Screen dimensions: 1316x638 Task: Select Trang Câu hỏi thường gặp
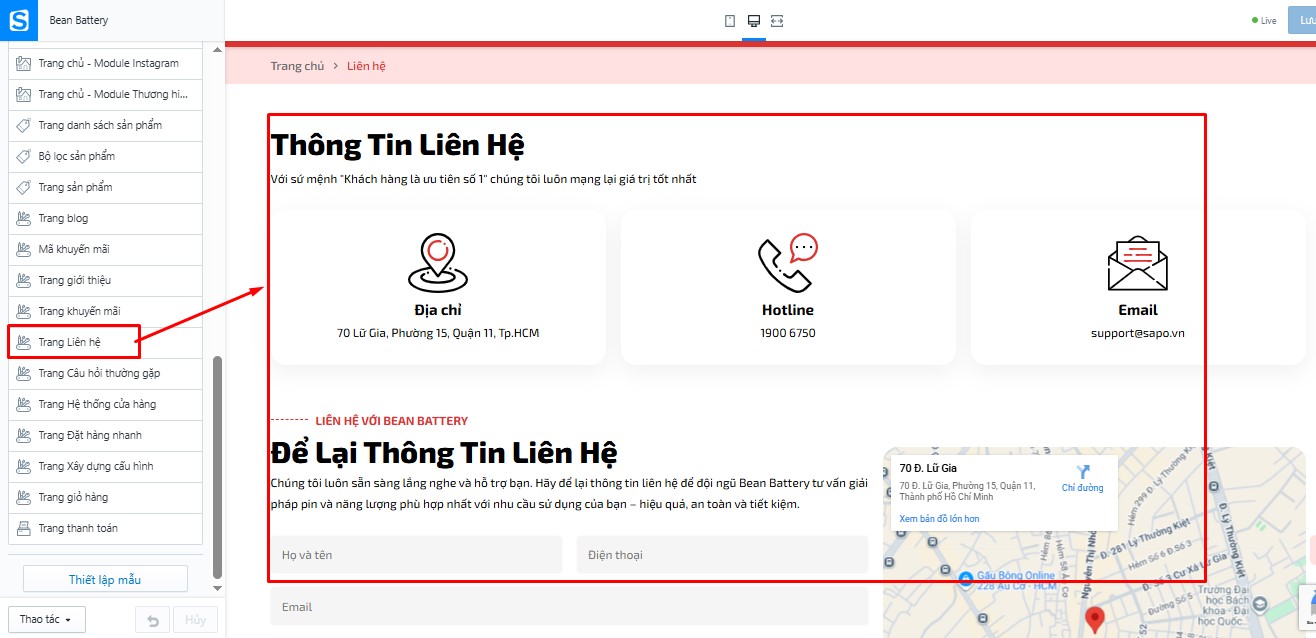105,373
